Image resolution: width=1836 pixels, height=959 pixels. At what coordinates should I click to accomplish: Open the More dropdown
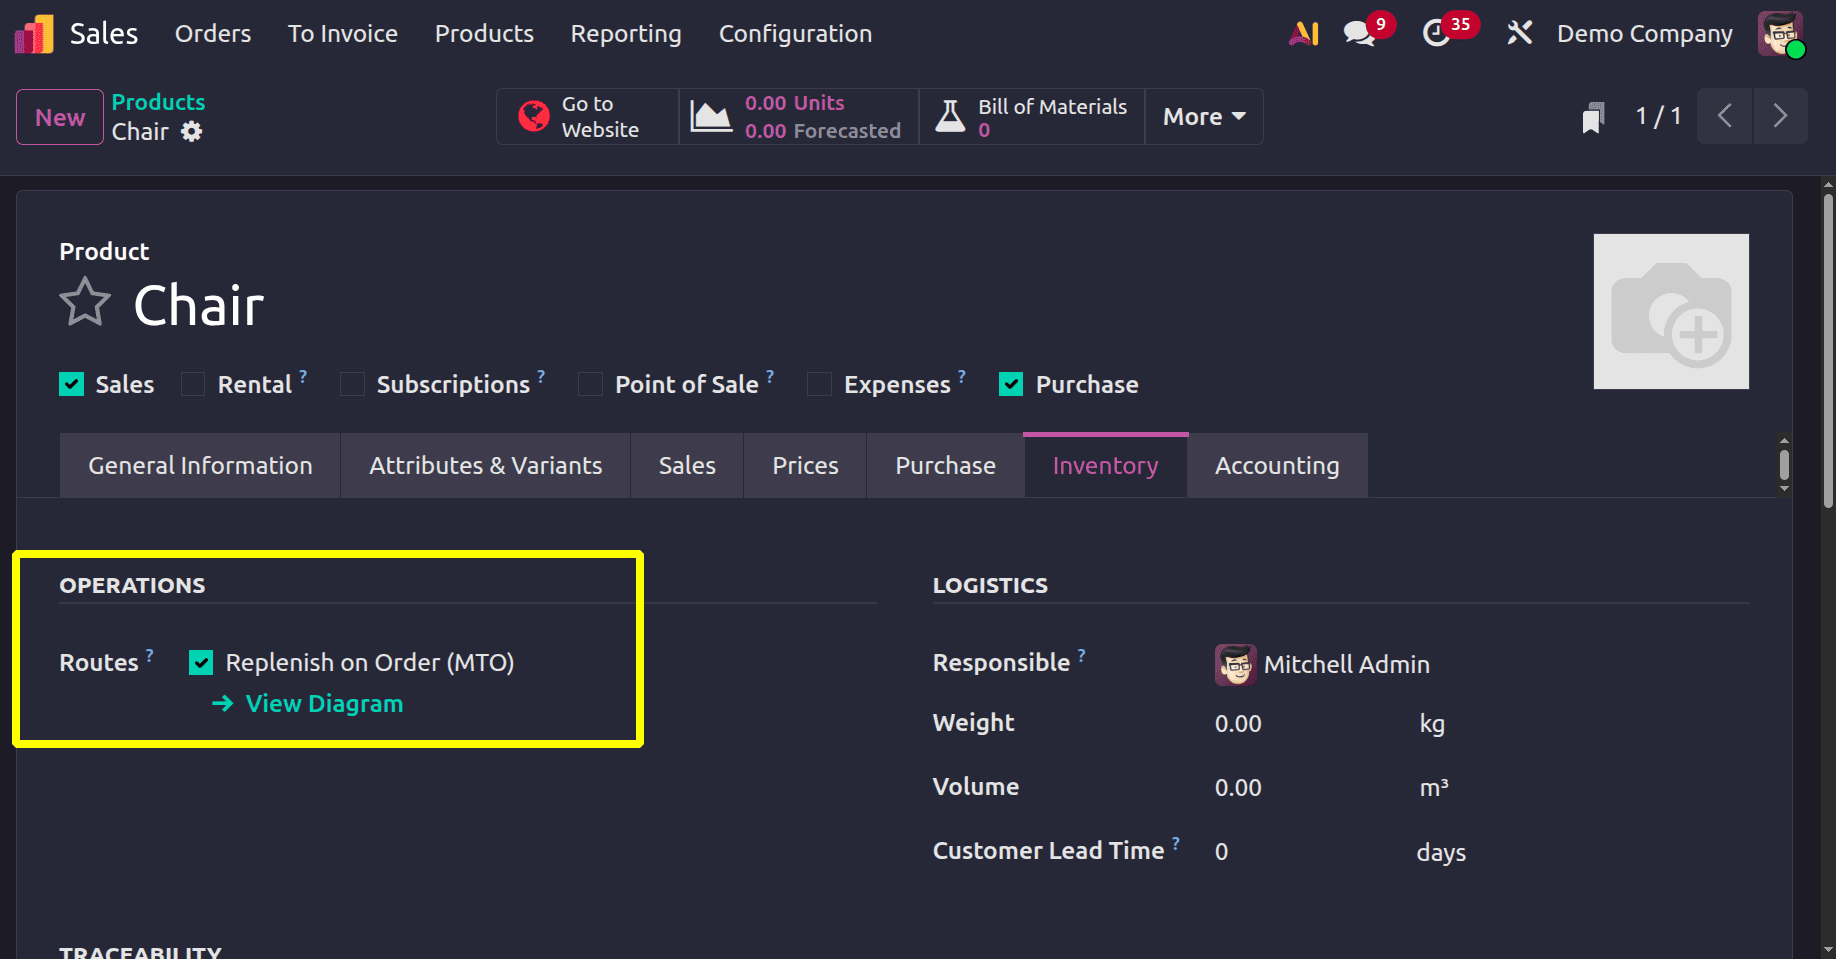tap(1203, 116)
